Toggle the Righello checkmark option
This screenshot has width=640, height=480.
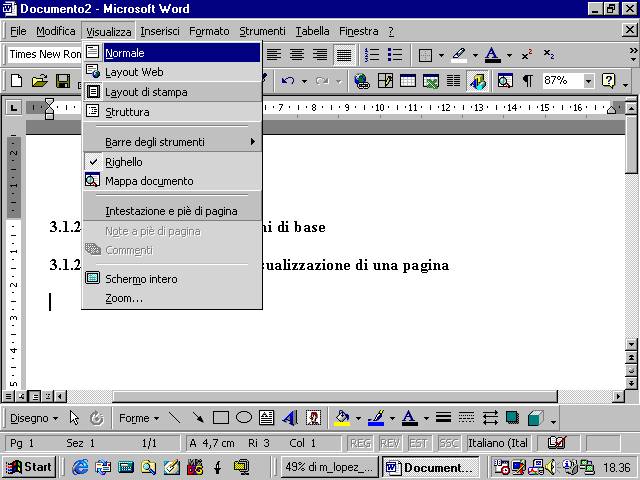coord(171,162)
